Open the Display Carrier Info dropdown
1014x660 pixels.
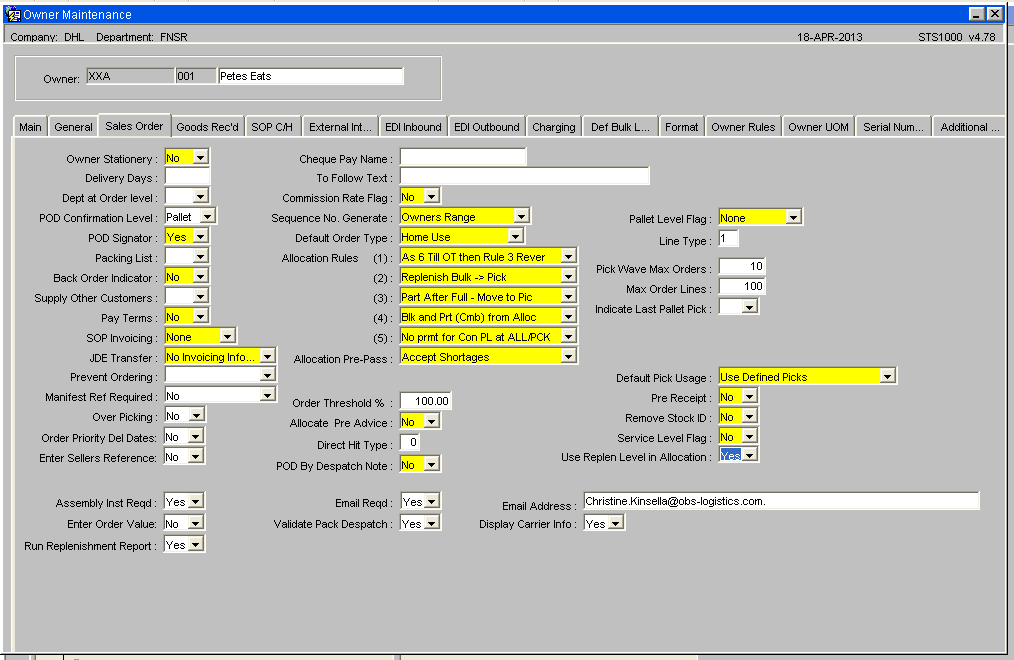(x=616, y=523)
